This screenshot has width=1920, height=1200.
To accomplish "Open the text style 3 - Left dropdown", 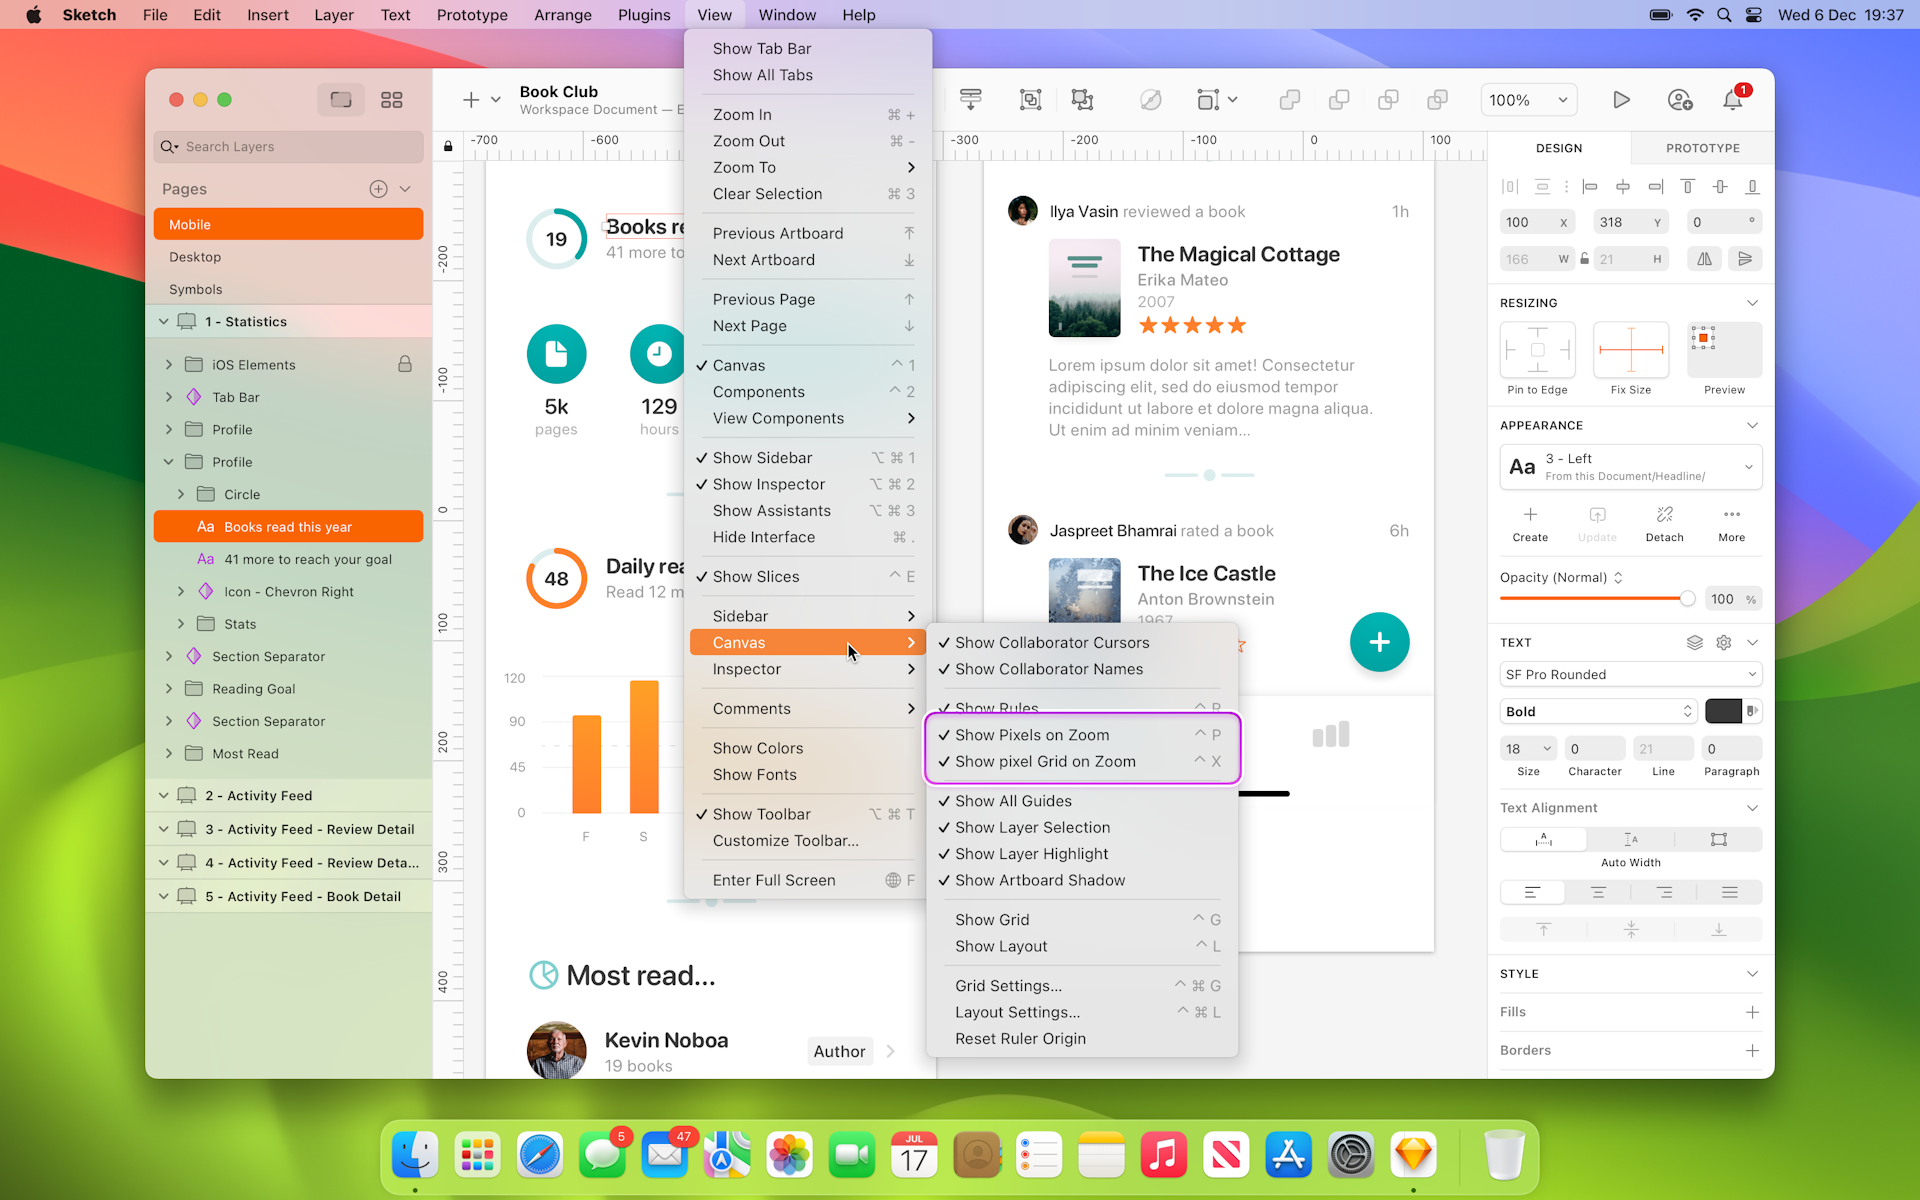I will [1630, 467].
